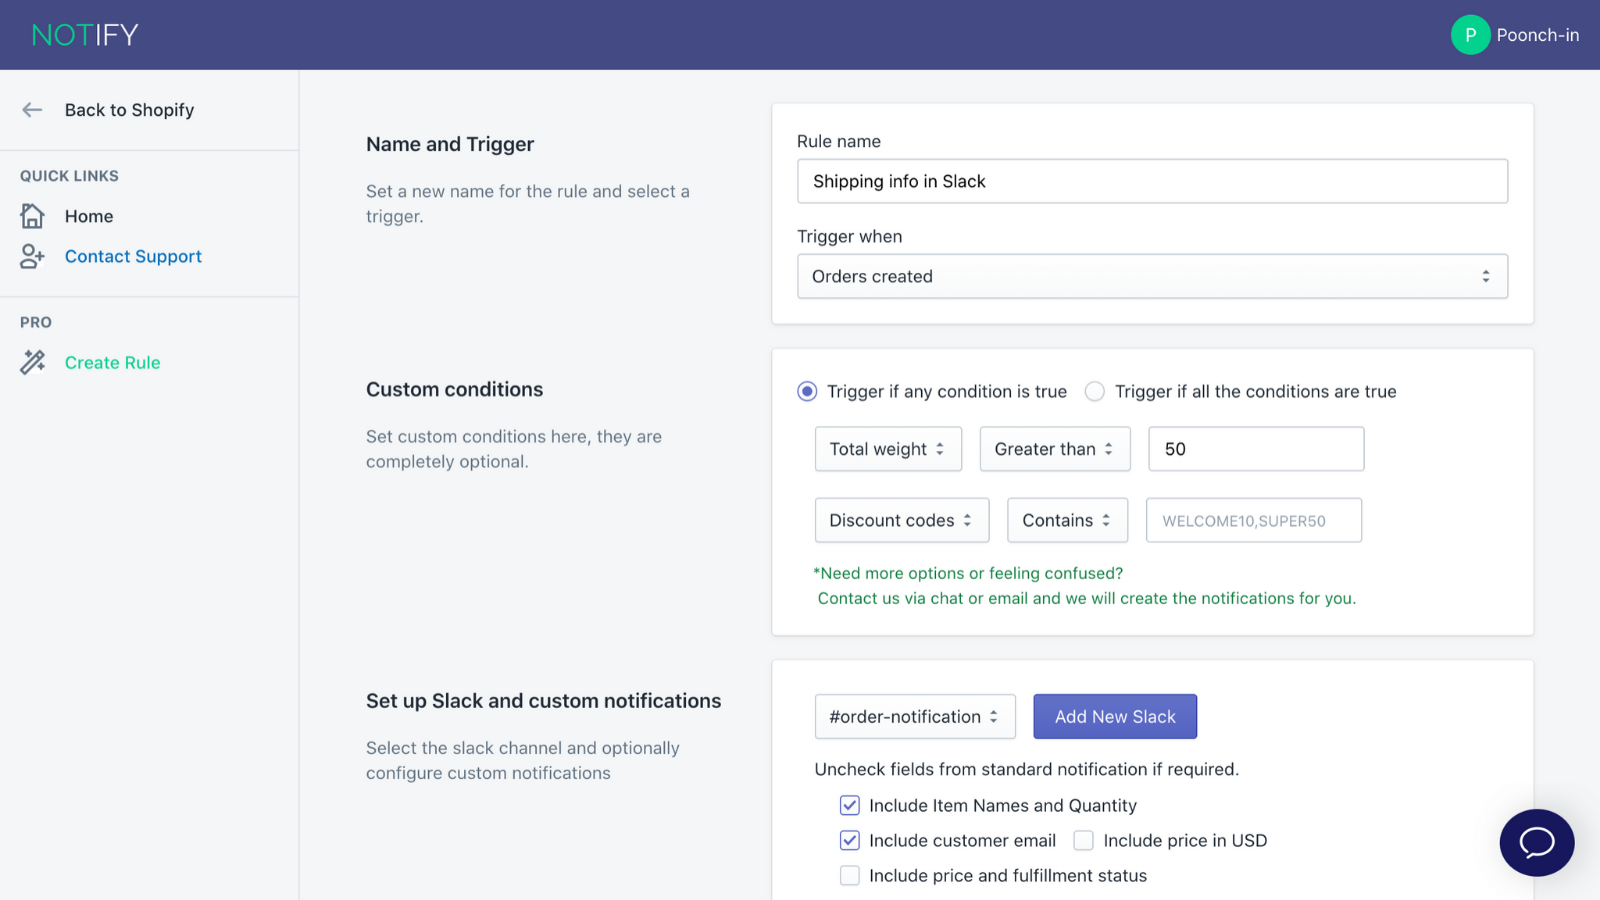Click the back arrow icon in sidebar
The width and height of the screenshot is (1600, 900).
pos(31,110)
